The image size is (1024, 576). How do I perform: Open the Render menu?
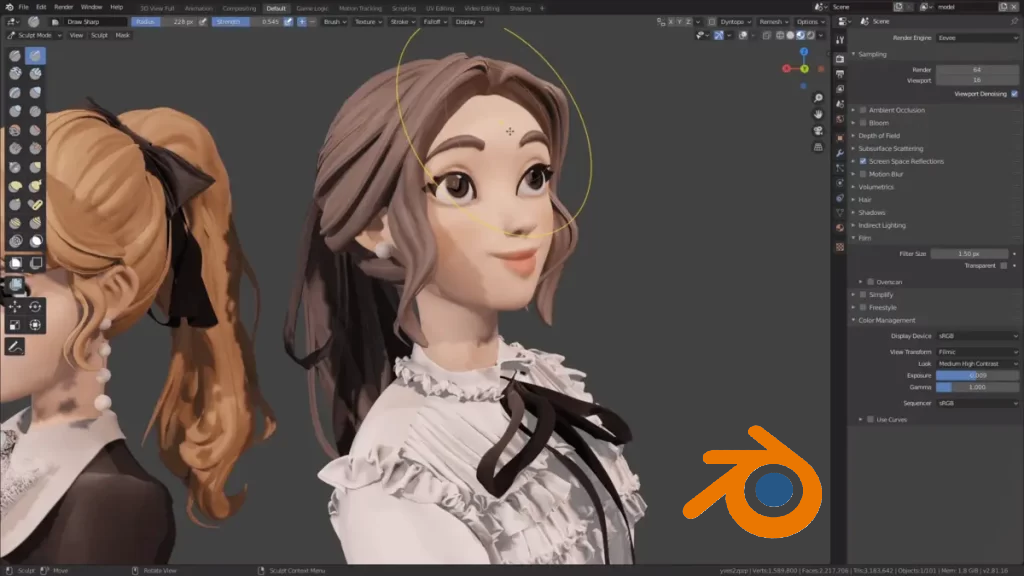pyautogui.click(x=63, y=7)
